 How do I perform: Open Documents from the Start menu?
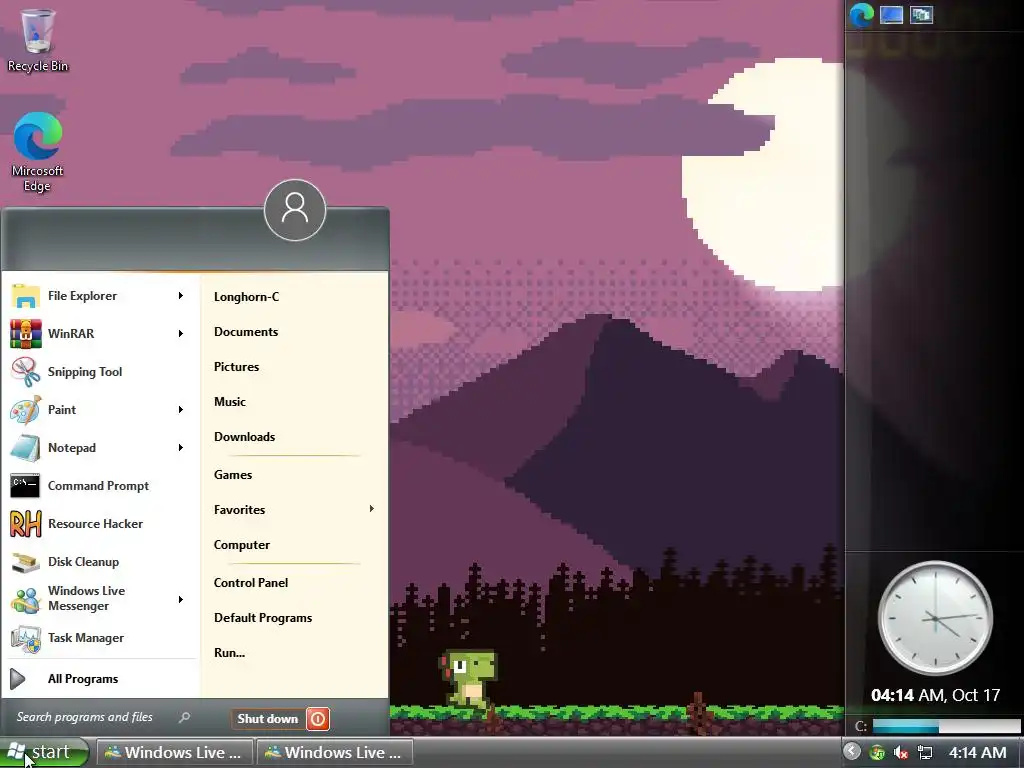tap(246, 332)
